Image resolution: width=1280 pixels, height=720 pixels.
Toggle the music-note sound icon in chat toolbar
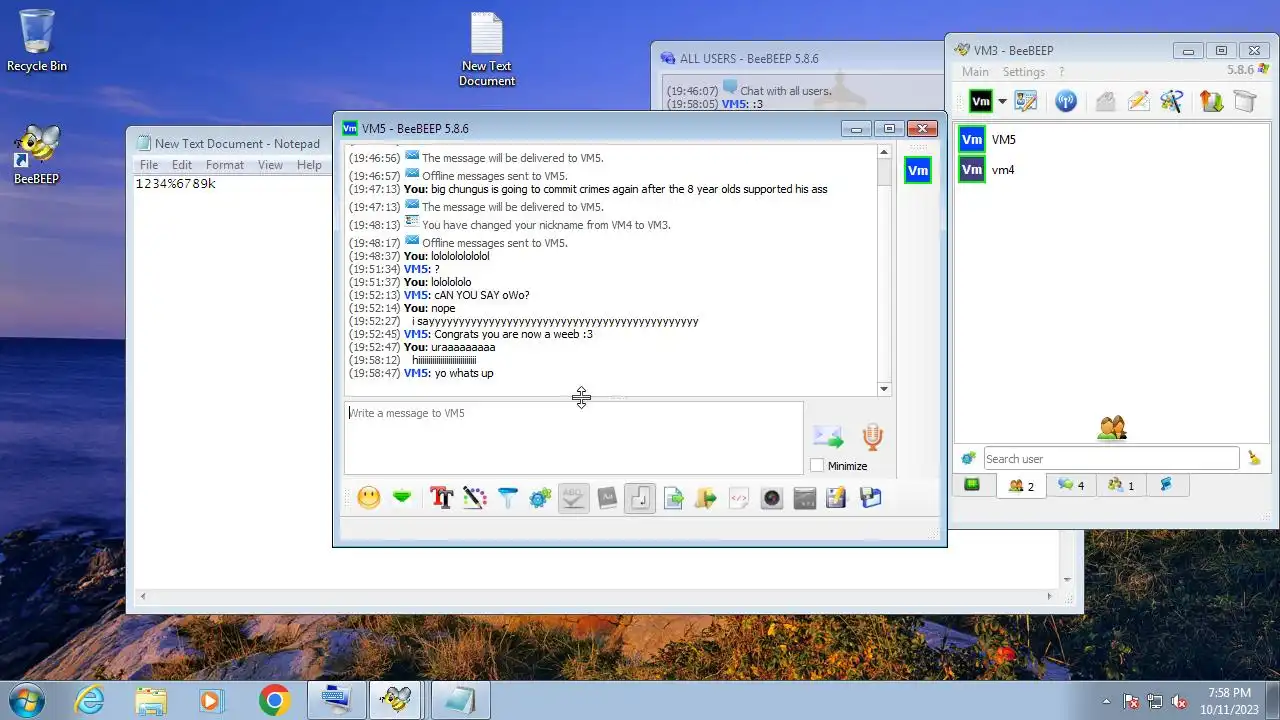click(641, 497)
